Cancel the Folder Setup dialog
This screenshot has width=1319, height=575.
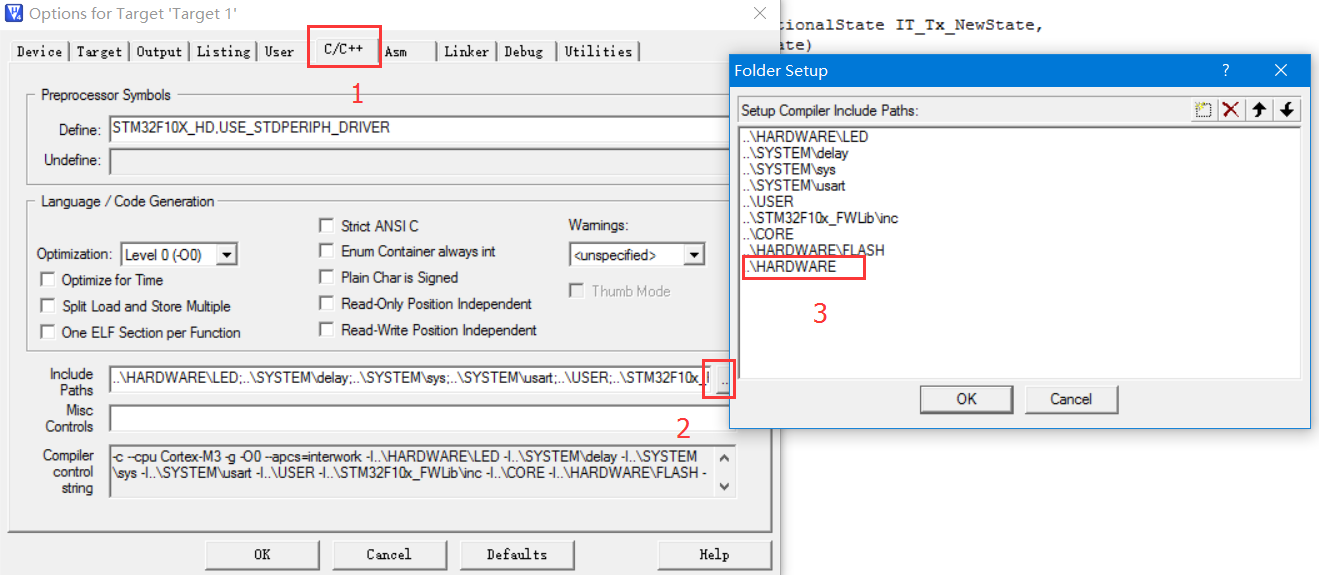coord(1071,399)
